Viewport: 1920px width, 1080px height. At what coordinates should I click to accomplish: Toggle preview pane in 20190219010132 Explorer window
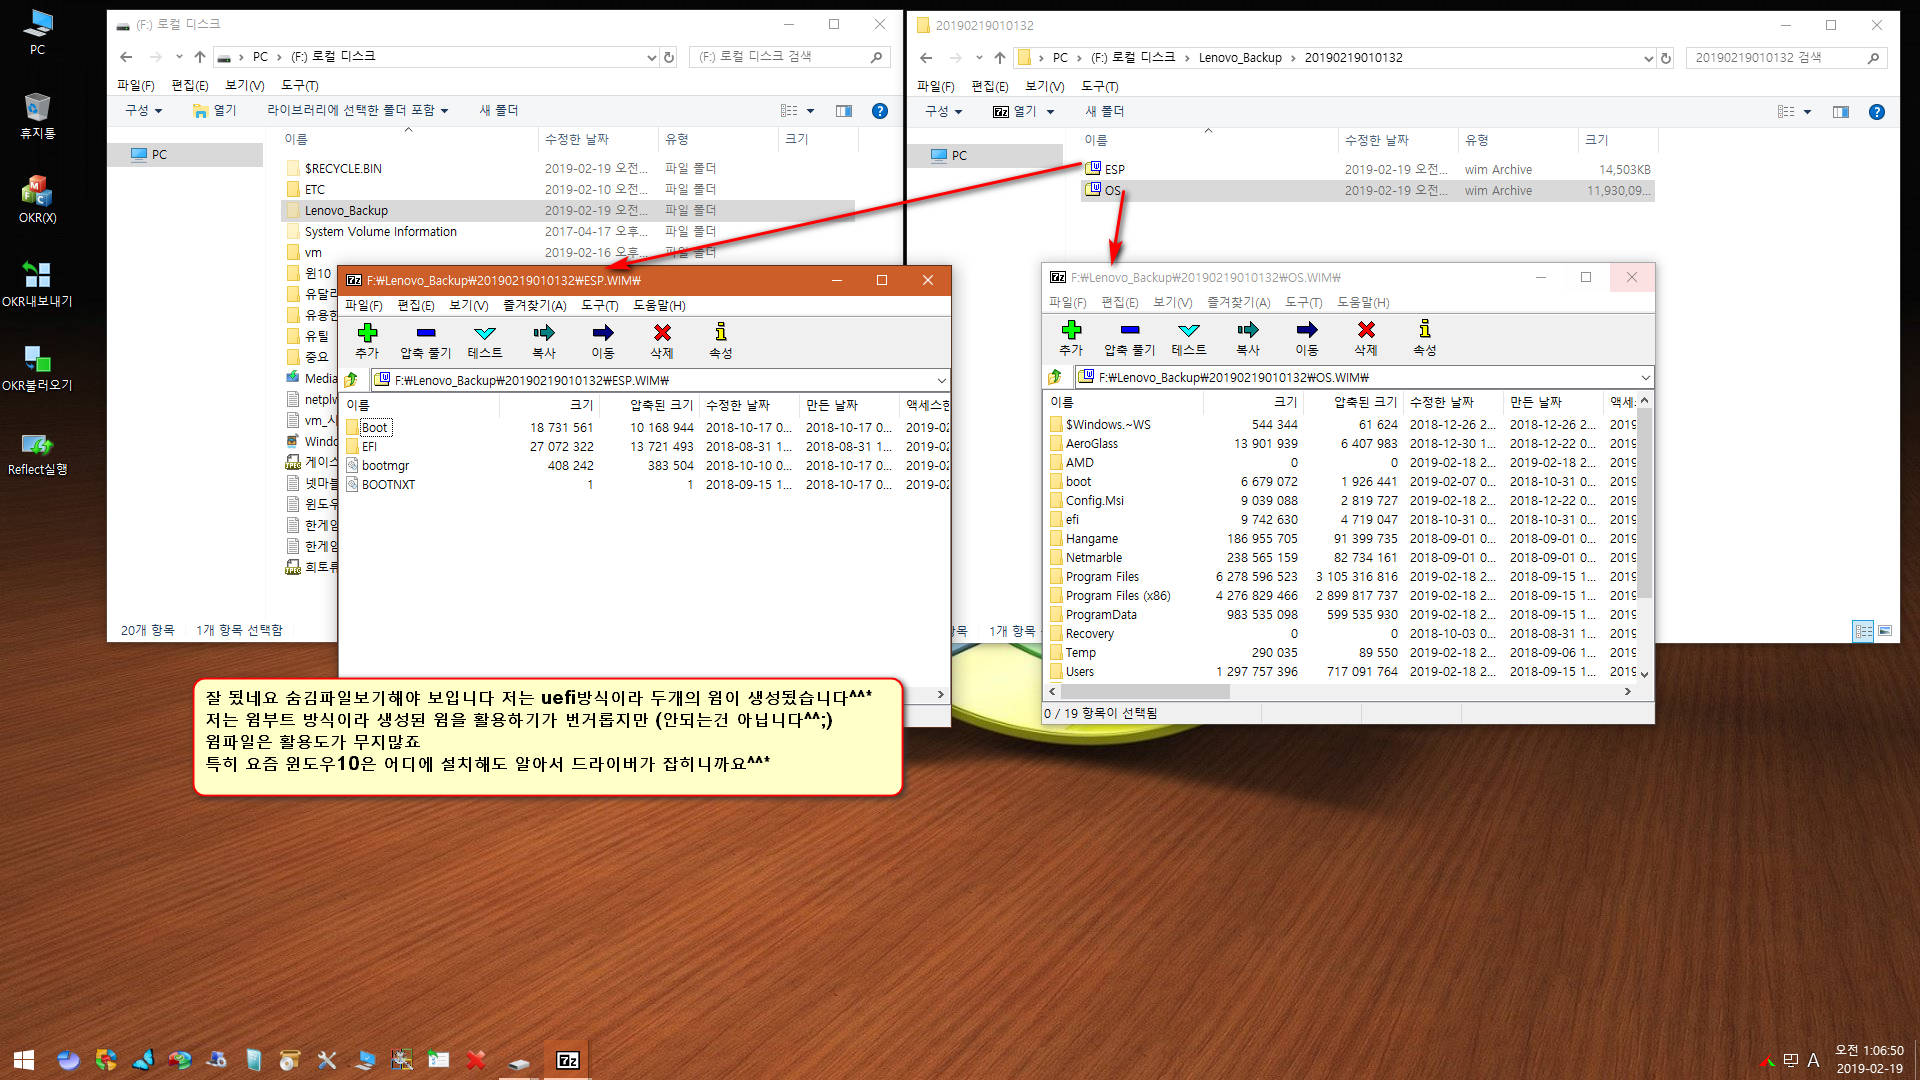point(1841,112)
